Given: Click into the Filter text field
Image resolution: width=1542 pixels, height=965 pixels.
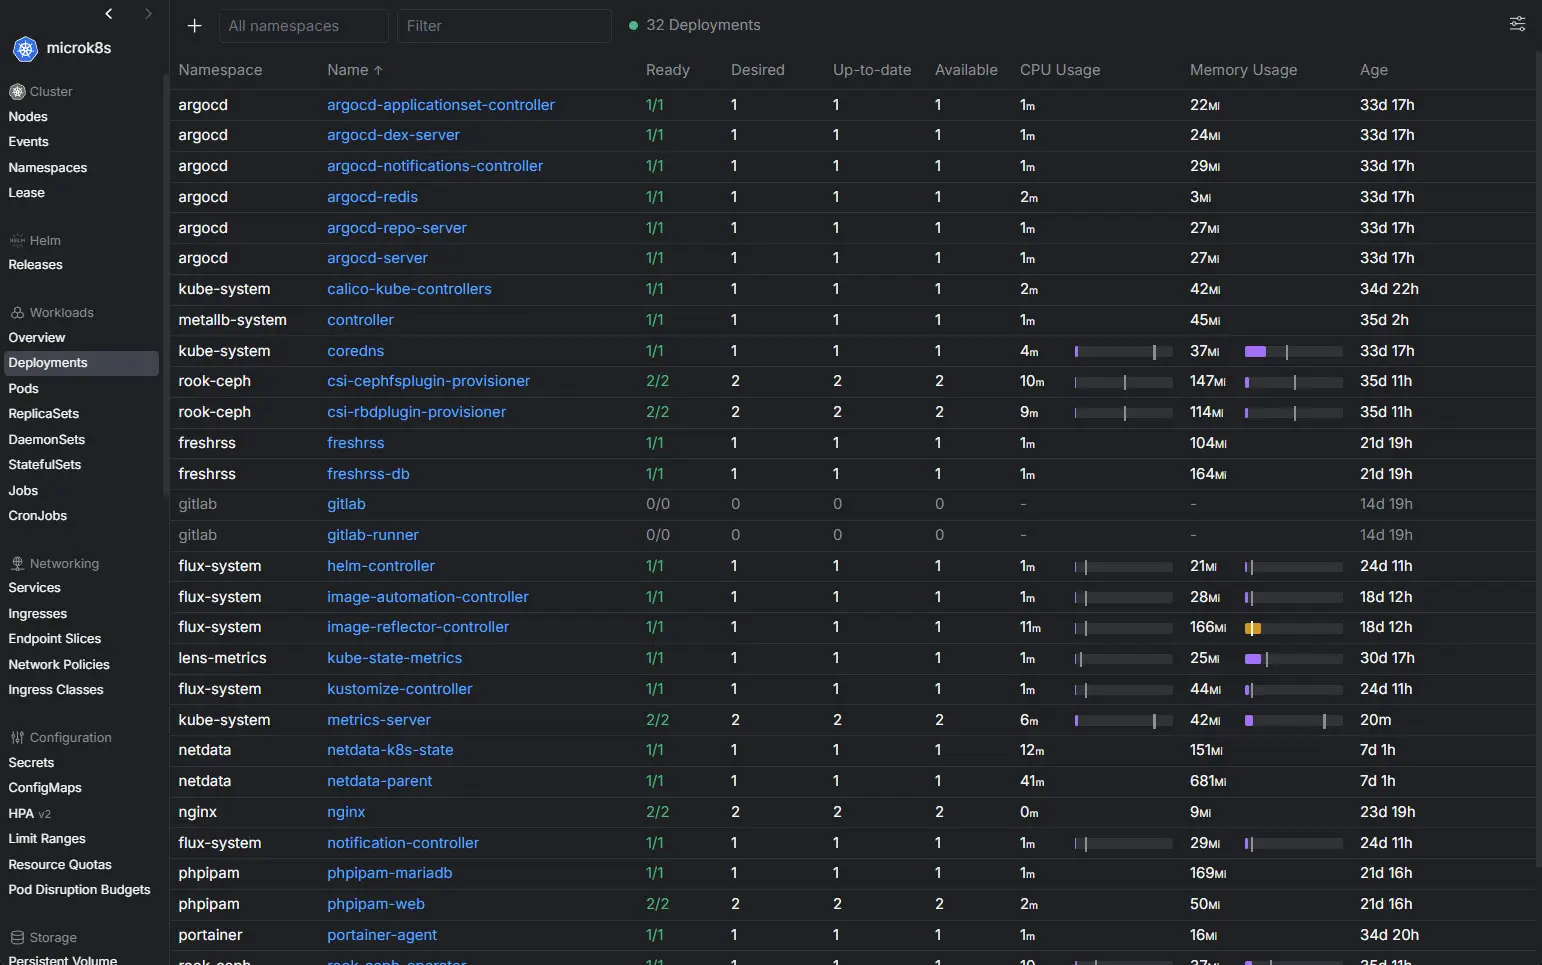Looking at the screenshot, I should tap(503, 26).
